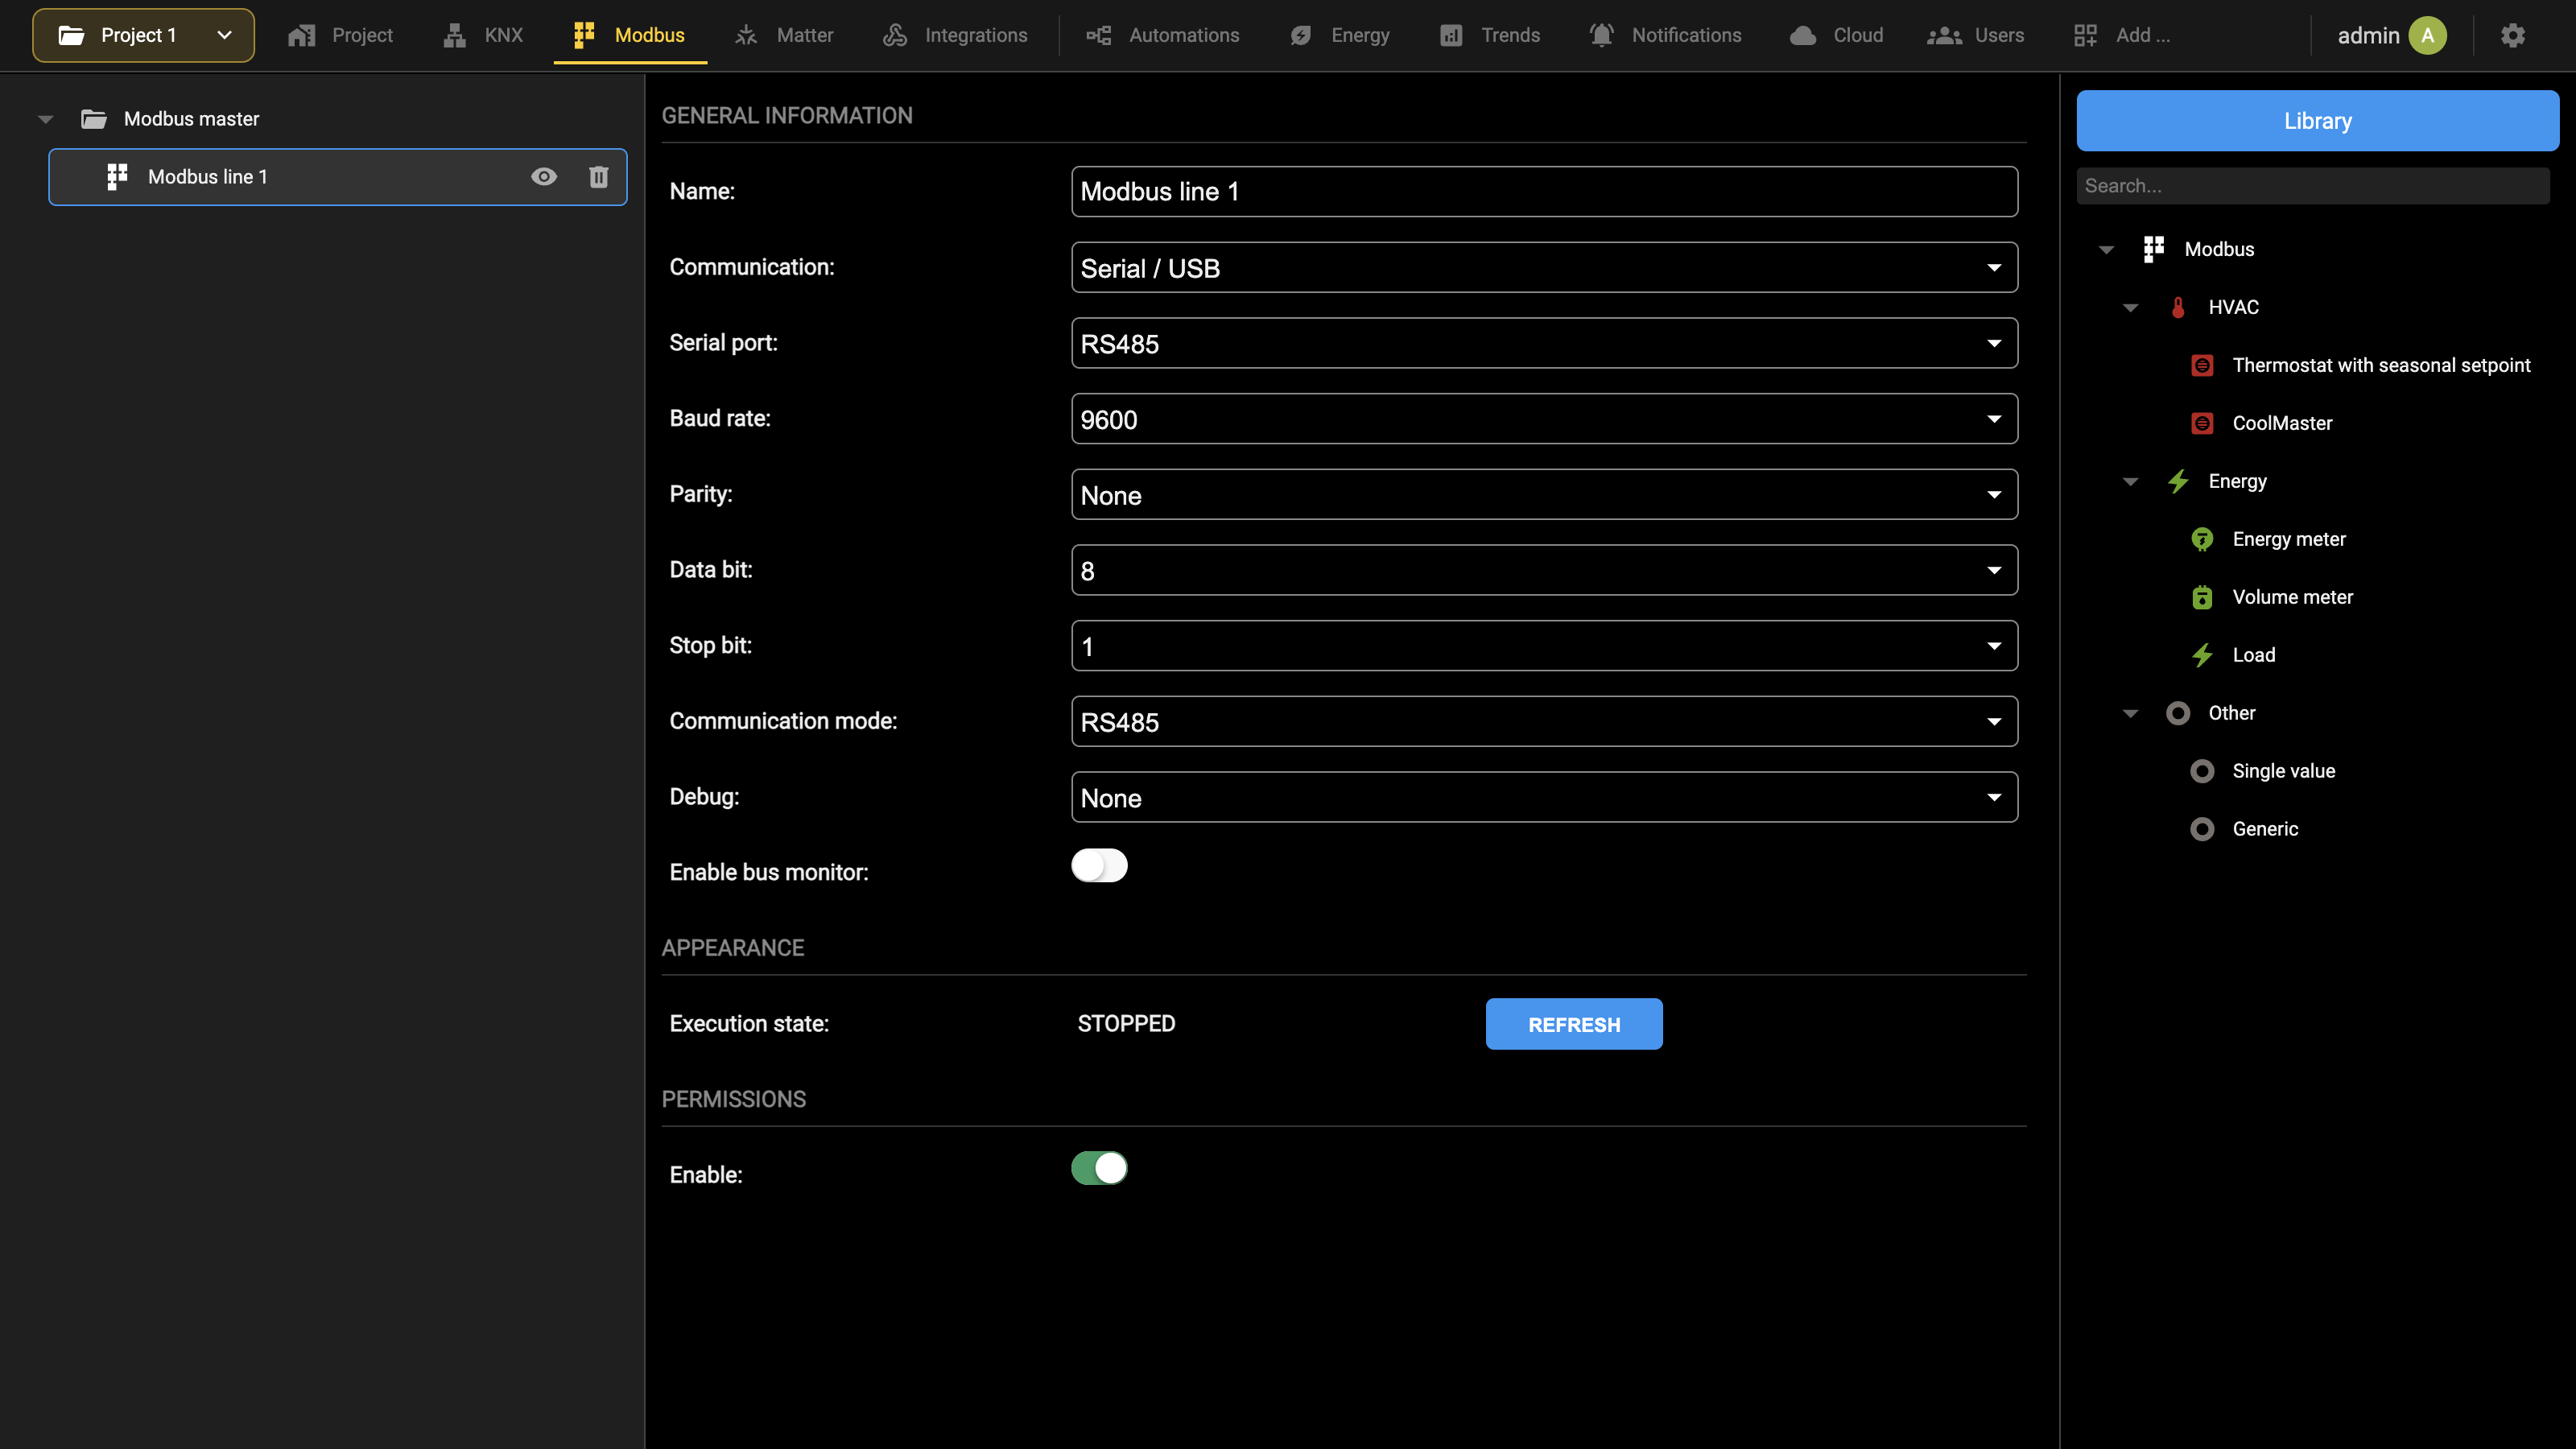2576x1449 pixels.
Task: Toggle visibility eye for Modbus line 1
Action: click(544, 177)
